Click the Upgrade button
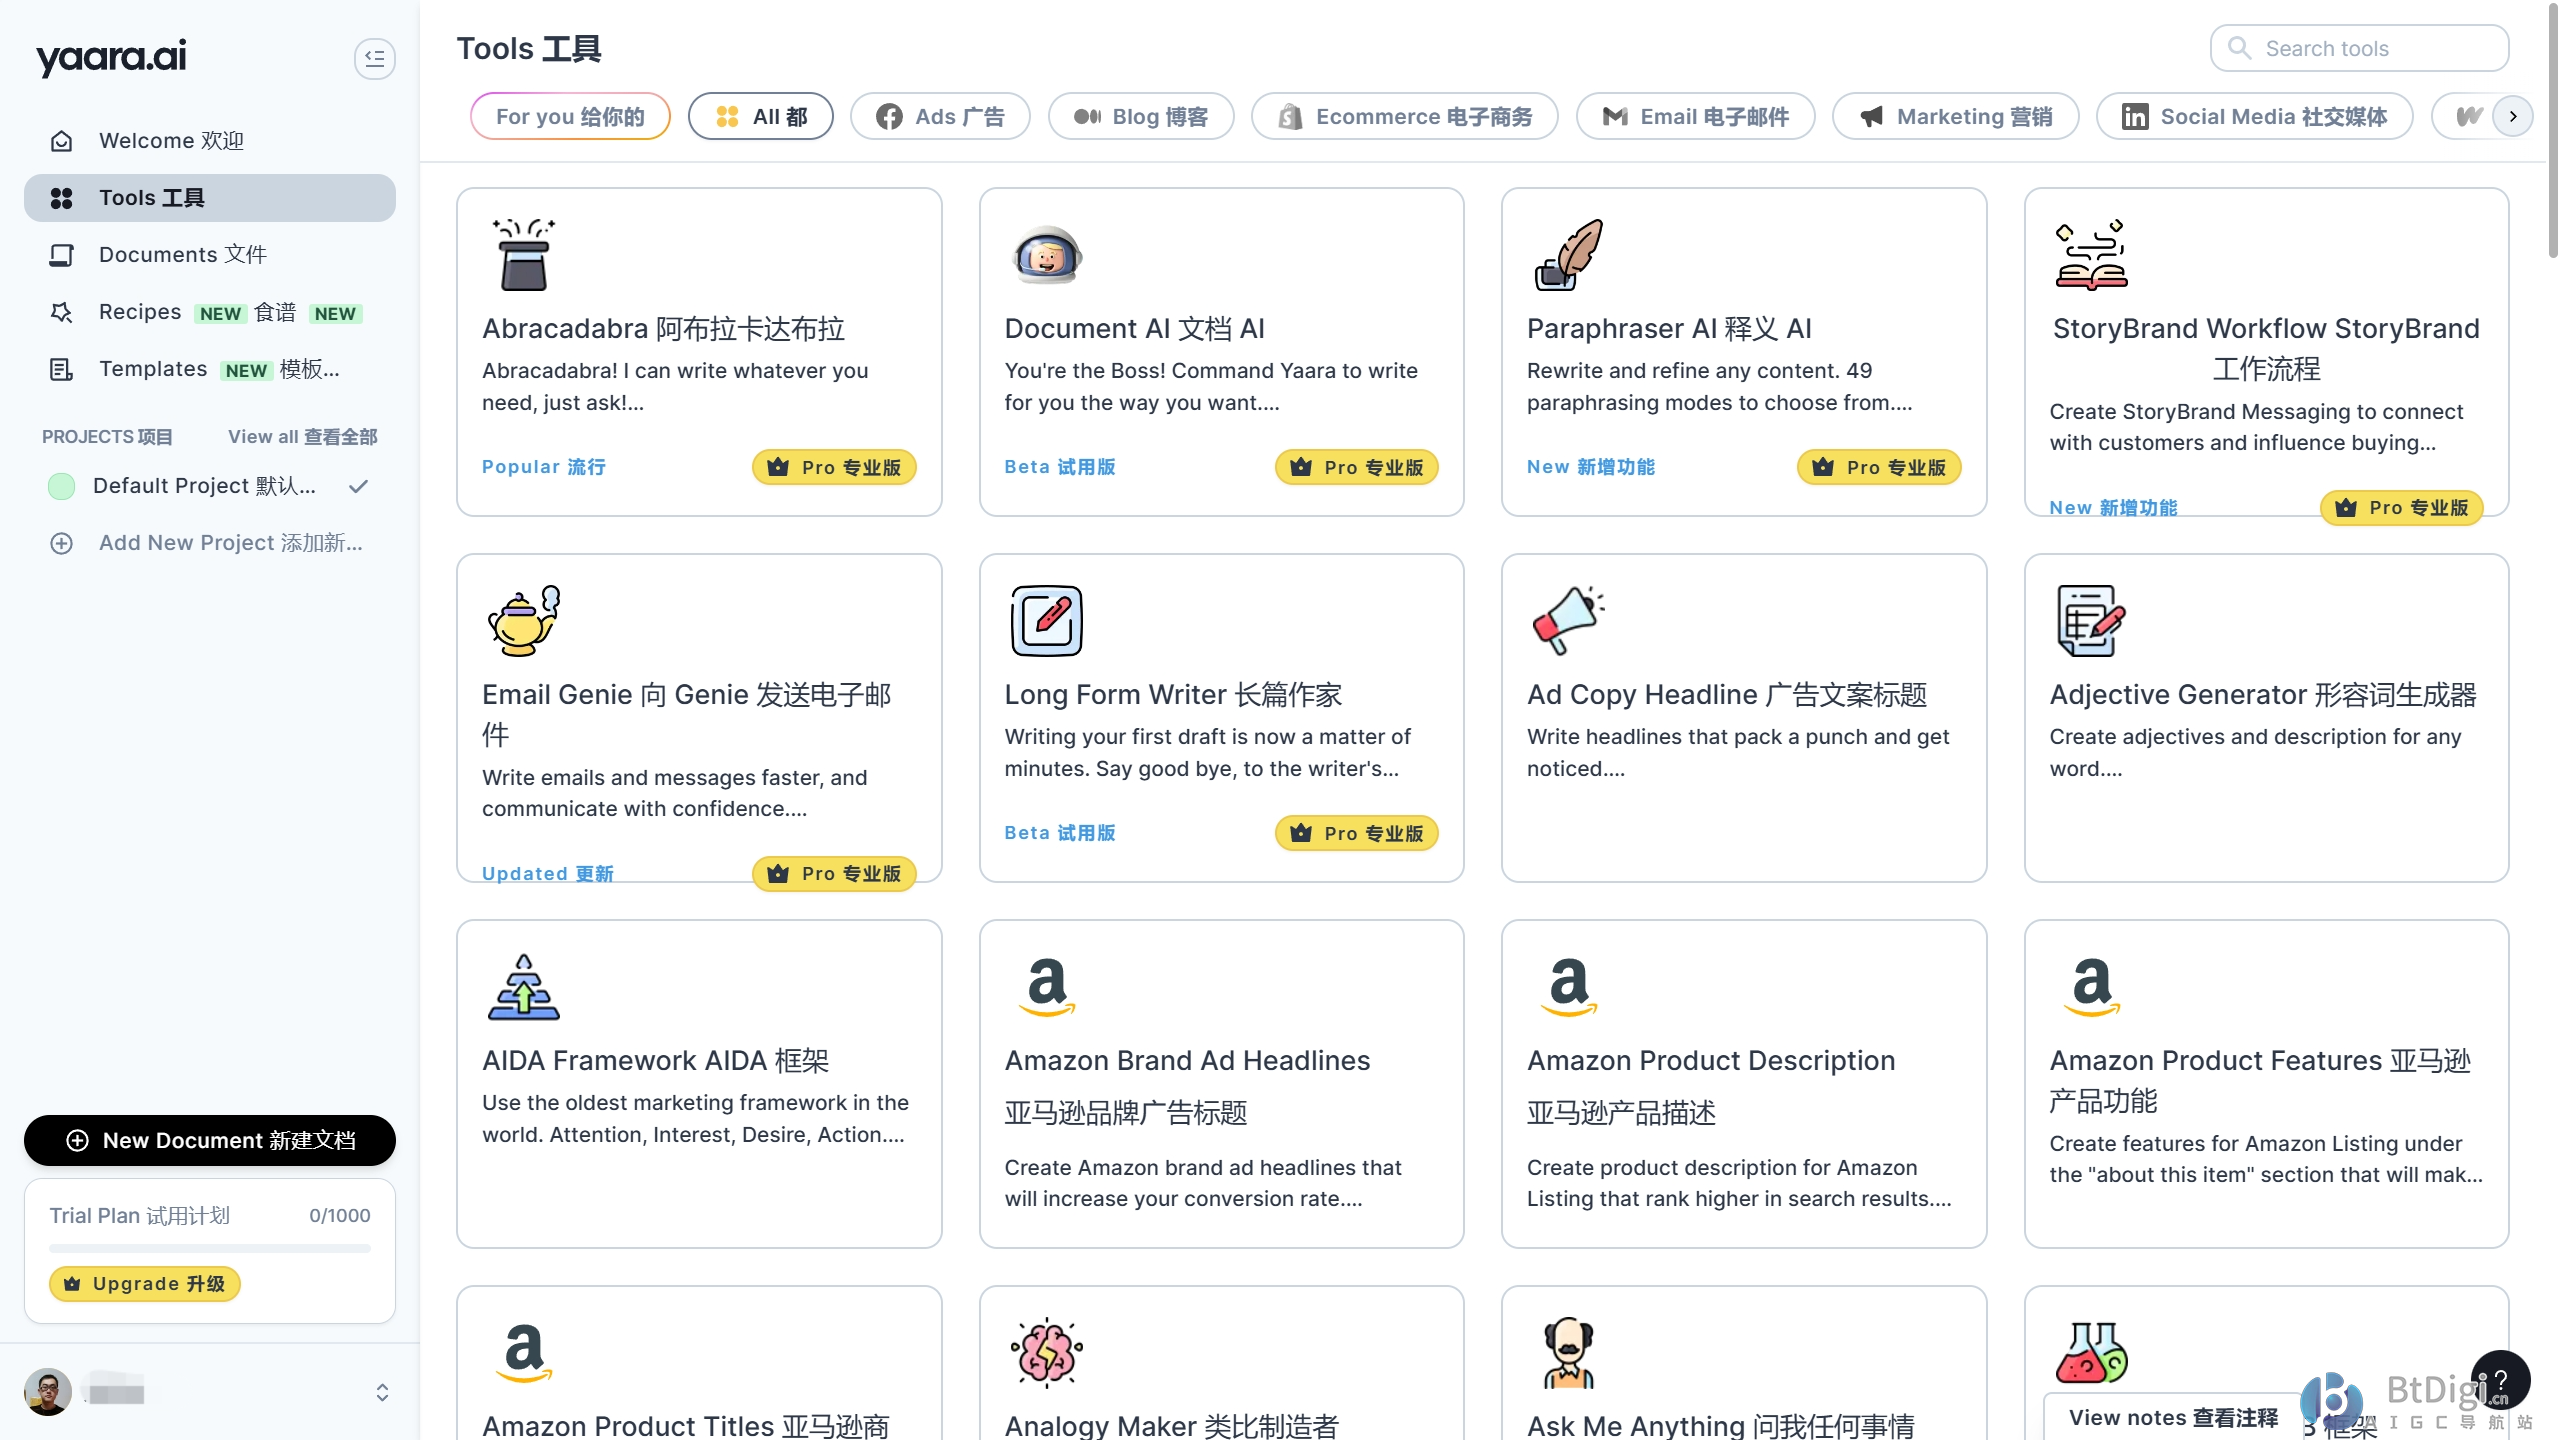This screenshot has height=1440, width=2560. (145, 1284)
